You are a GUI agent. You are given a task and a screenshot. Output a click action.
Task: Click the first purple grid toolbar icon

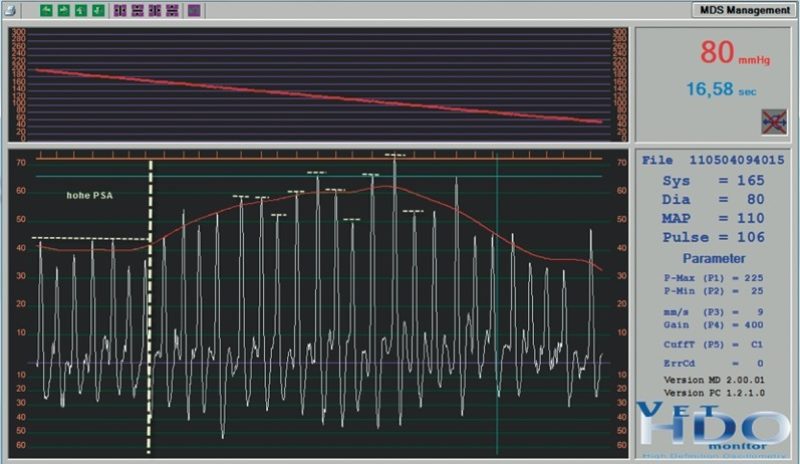click(x=121, y=10)
